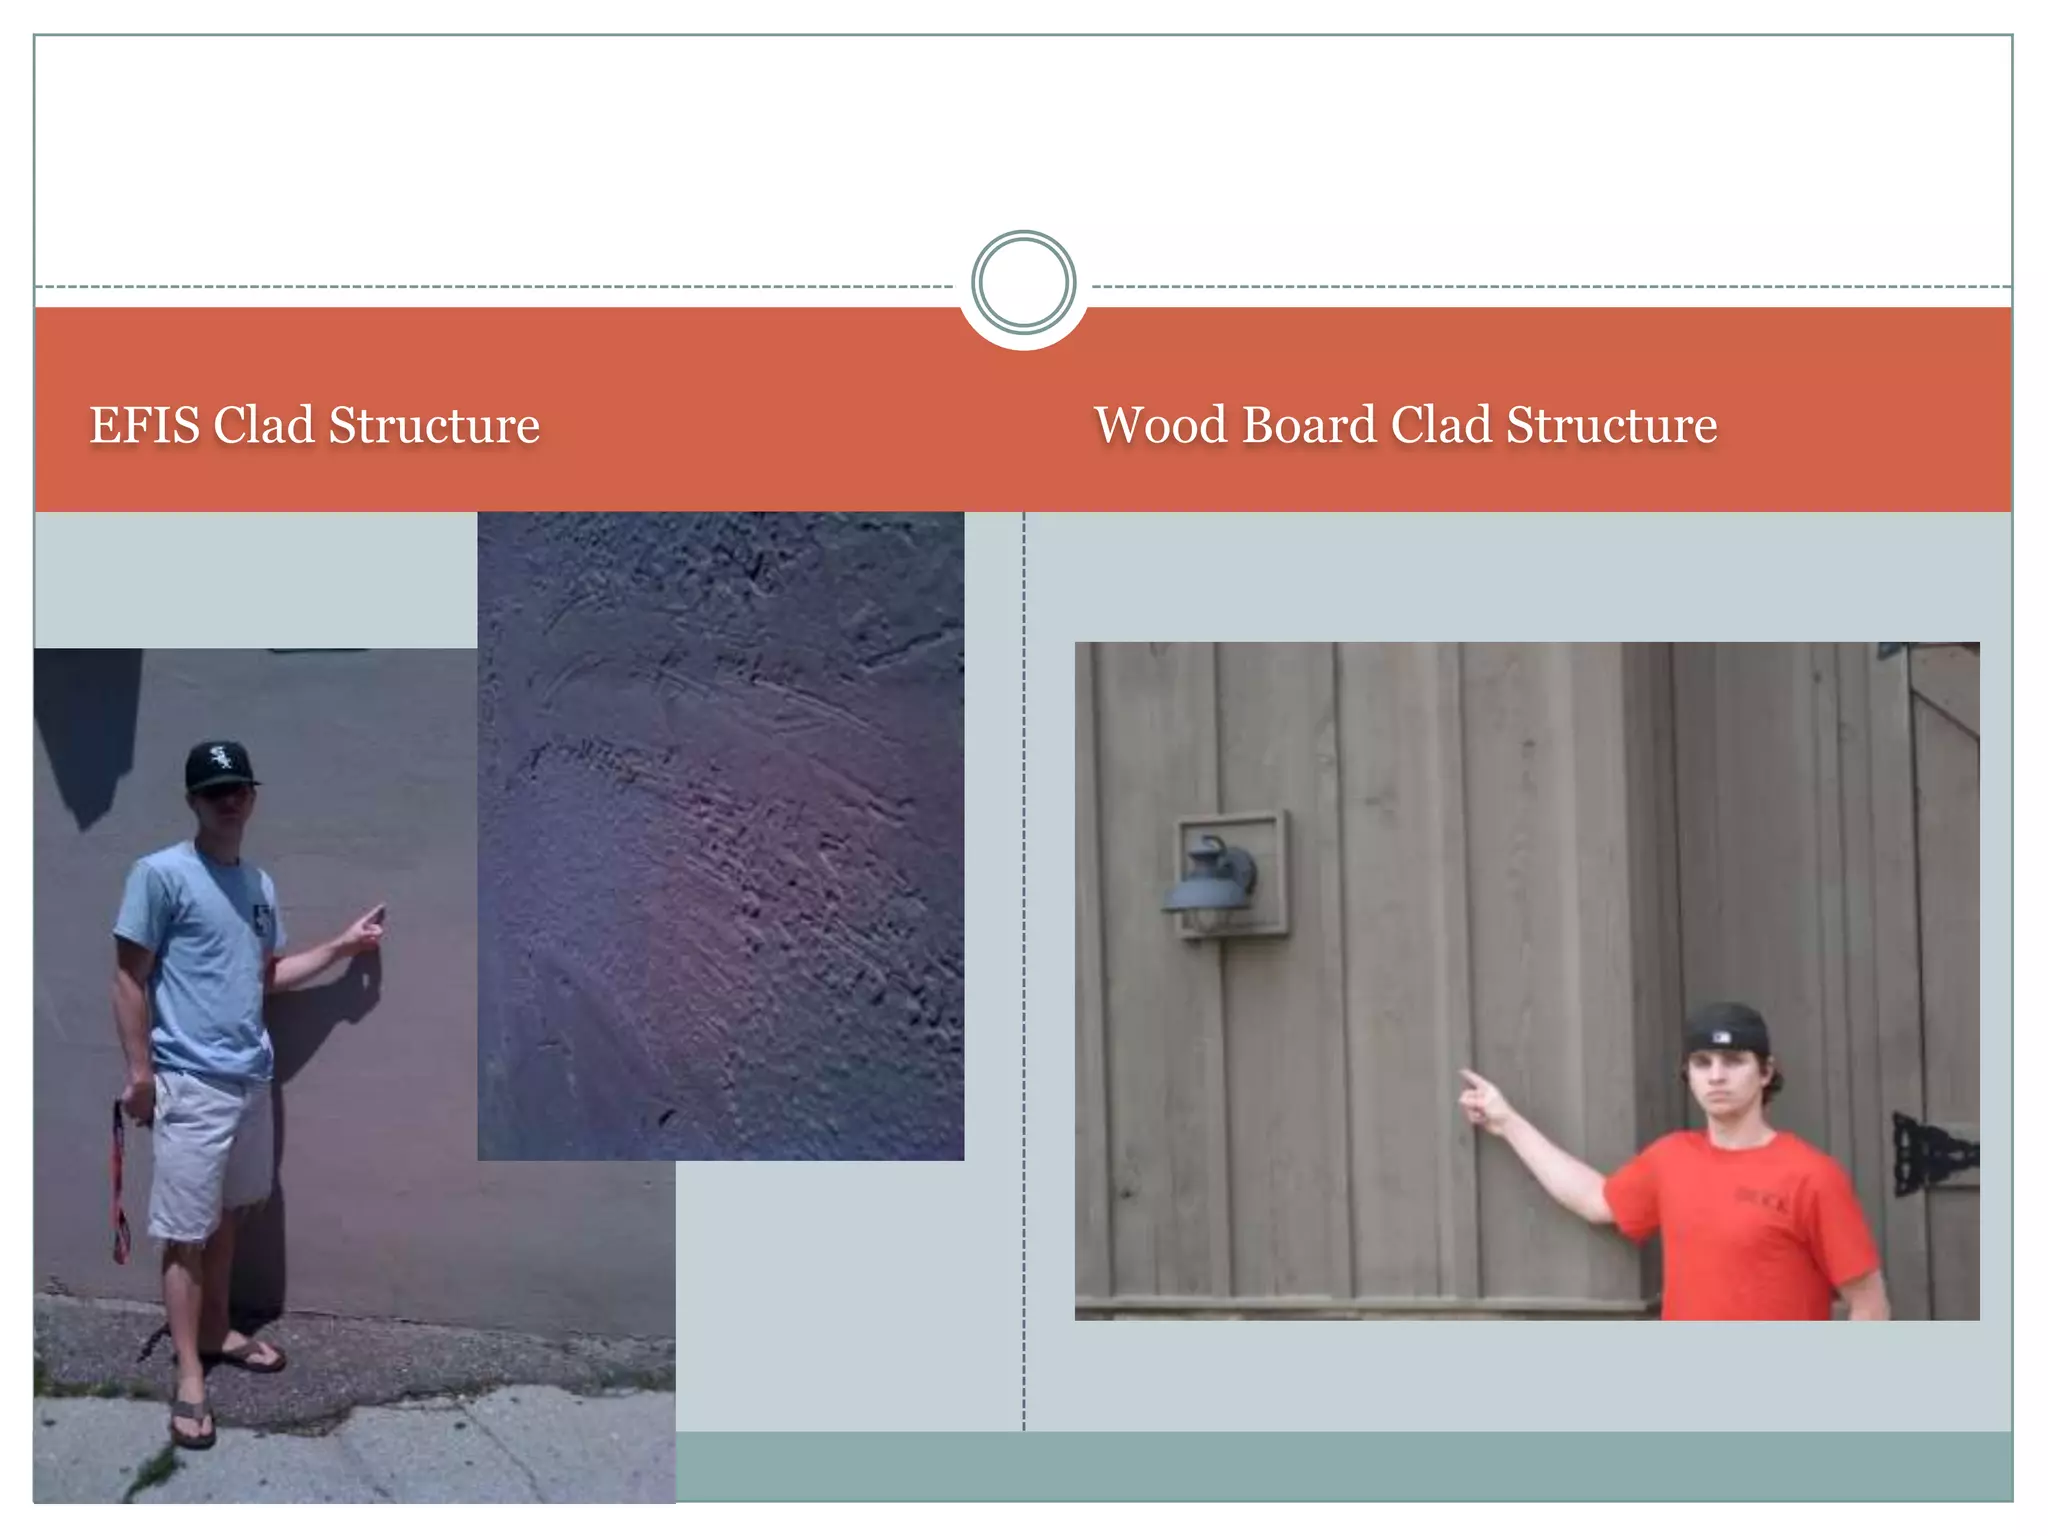2048x1536 pixels.
Task: Click the orange title banner background
Action: coord(1023,410)
